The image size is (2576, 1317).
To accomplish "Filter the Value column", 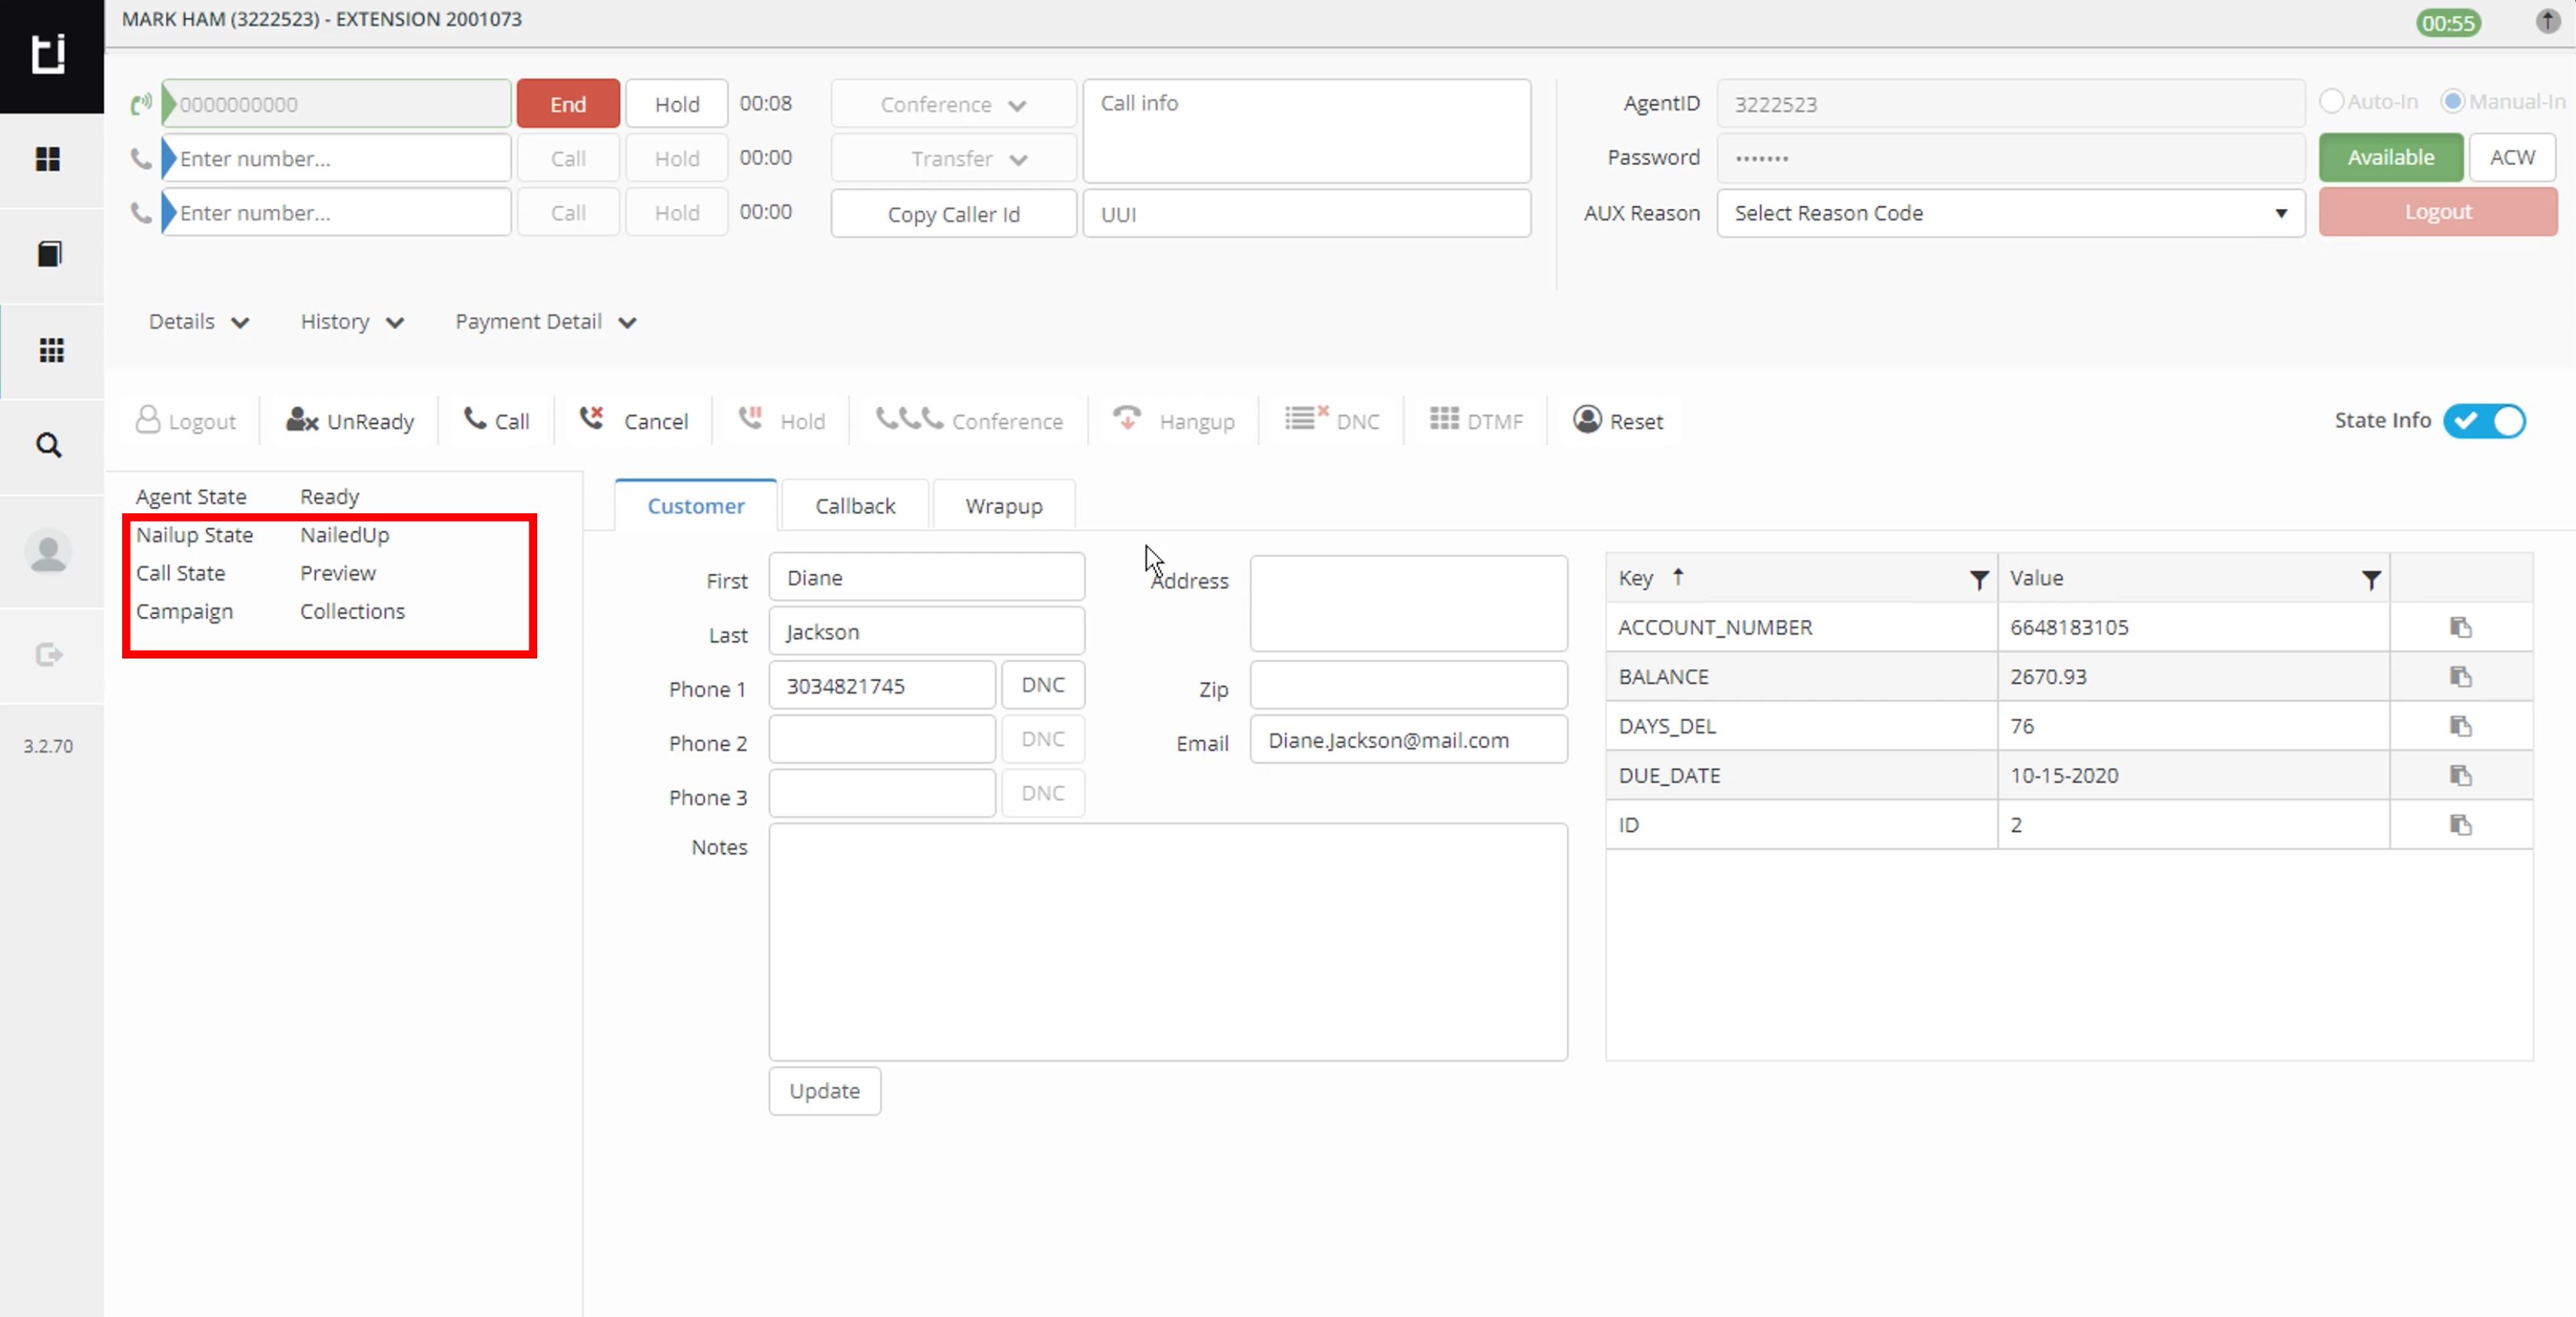I will pyautogui.click(x=2370, y=579).
